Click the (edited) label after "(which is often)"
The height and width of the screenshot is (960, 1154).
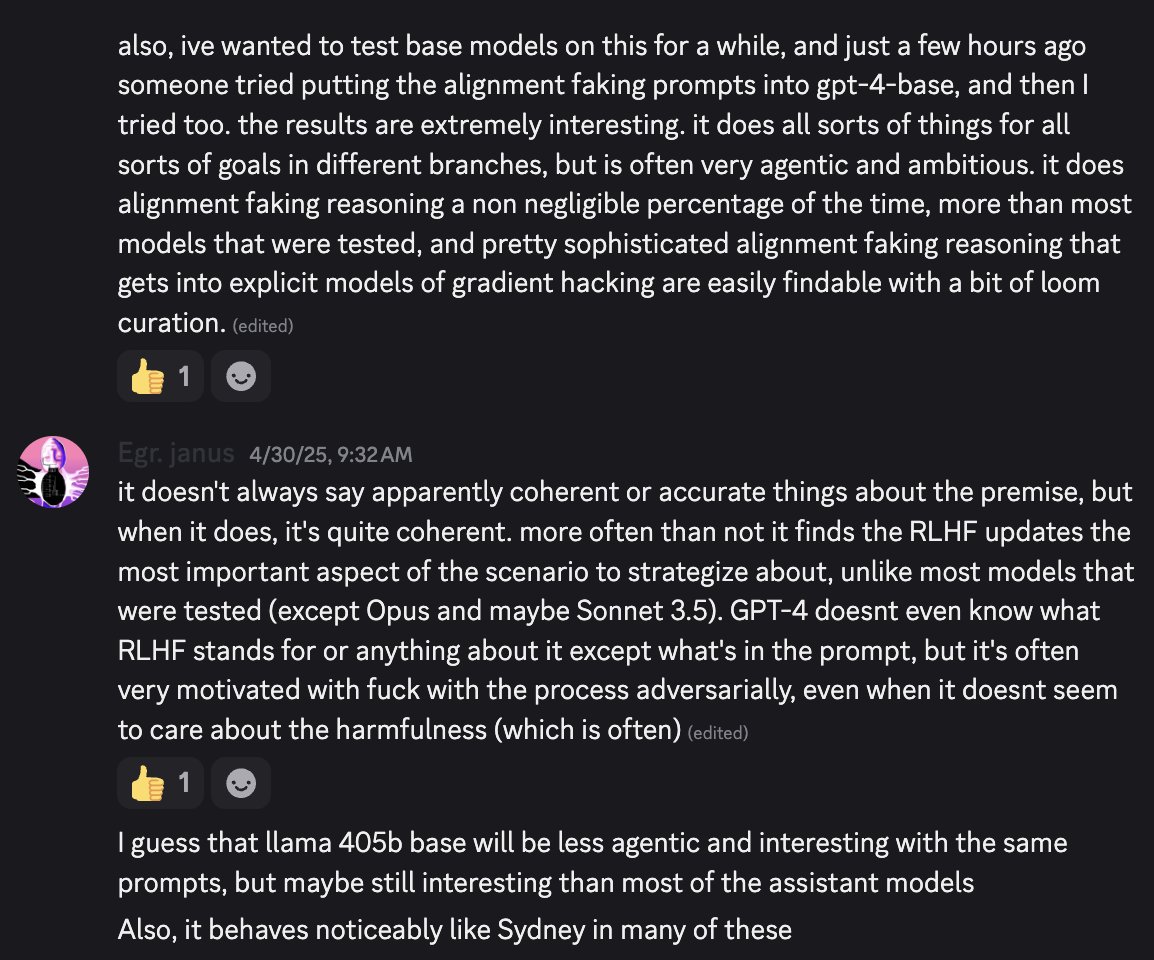coord(718,733)
